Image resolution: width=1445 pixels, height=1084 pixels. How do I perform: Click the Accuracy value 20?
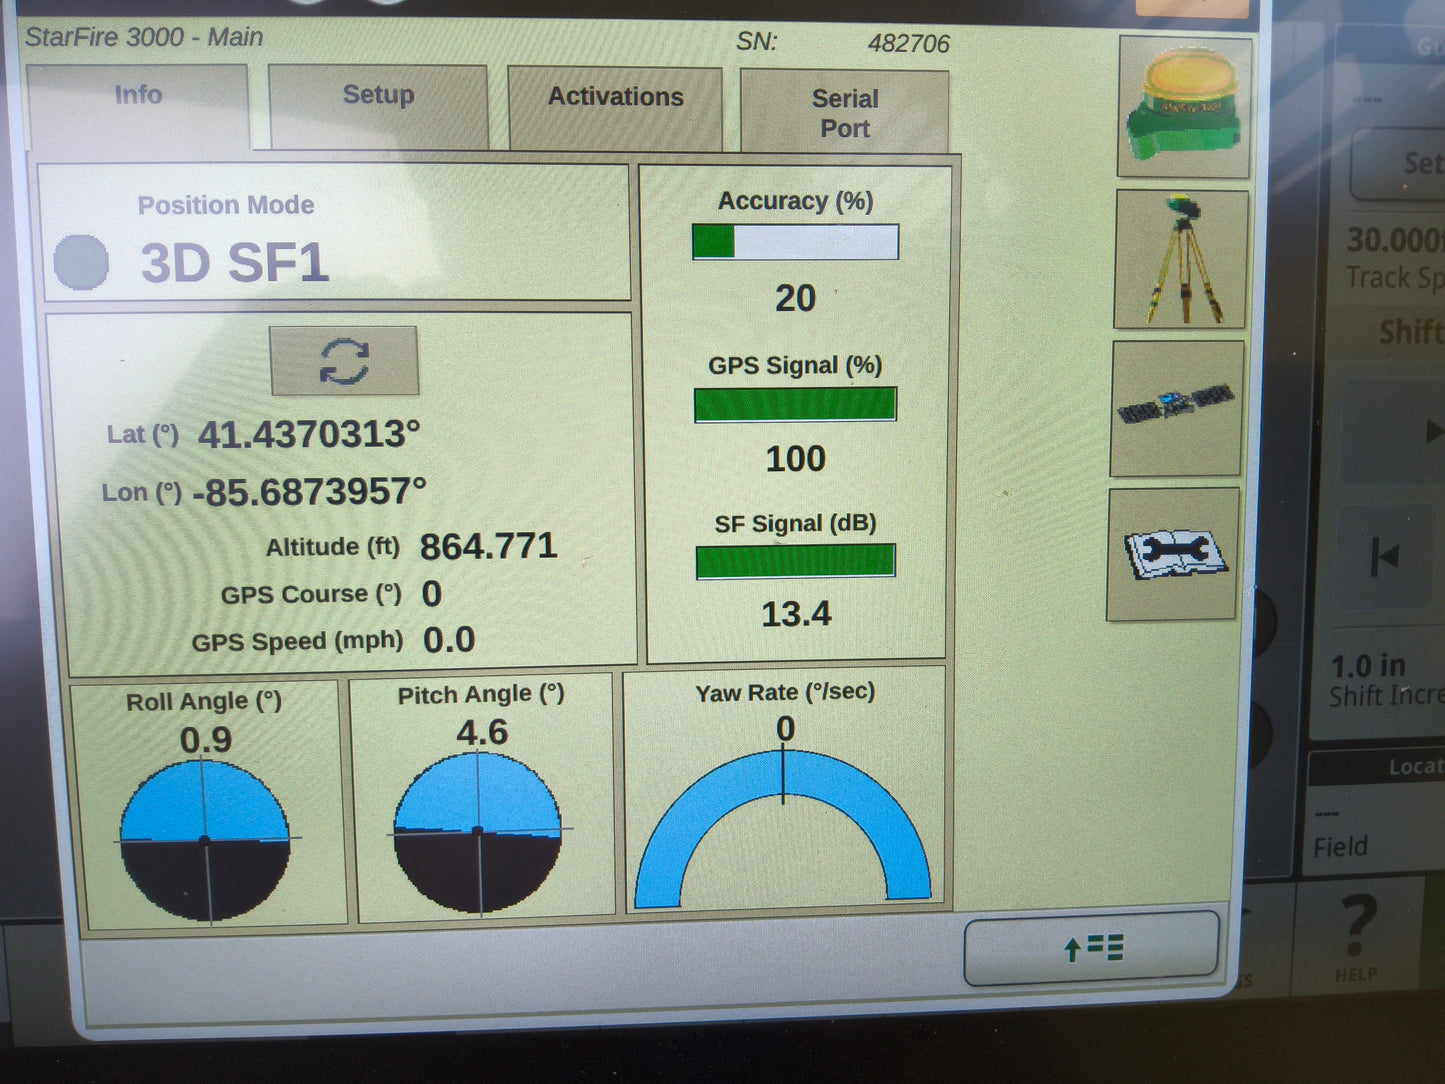pos(796,298)
